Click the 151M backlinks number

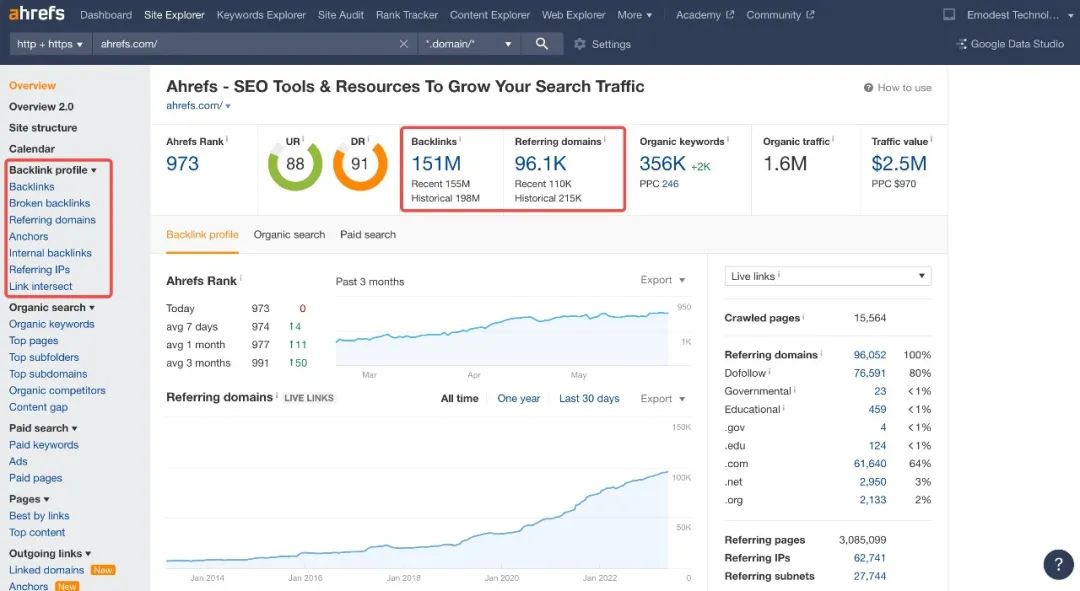point(436,164)
